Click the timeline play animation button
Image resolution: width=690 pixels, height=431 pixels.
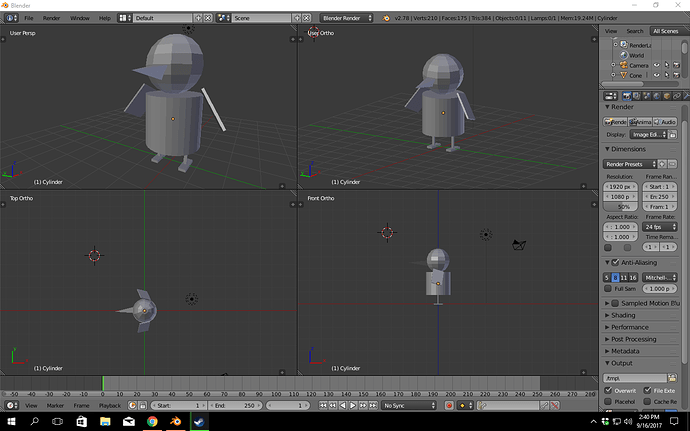point(353,405)
